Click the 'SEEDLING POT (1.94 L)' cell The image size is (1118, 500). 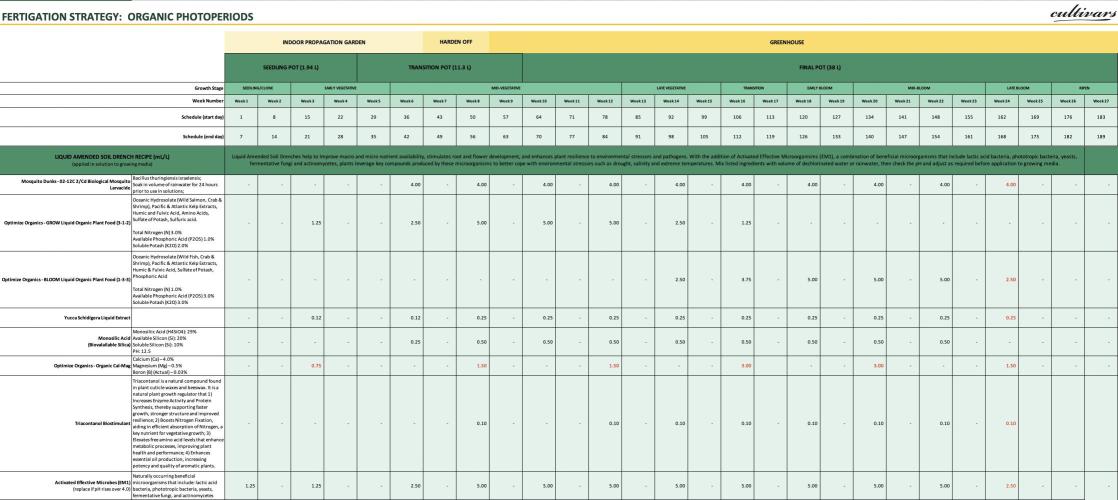291,67
